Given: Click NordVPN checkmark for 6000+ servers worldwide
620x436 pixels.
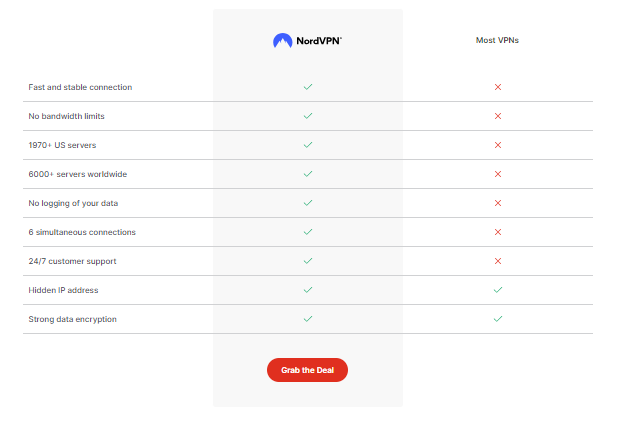Looking at the screenshot, I should (x=308, y=174).
